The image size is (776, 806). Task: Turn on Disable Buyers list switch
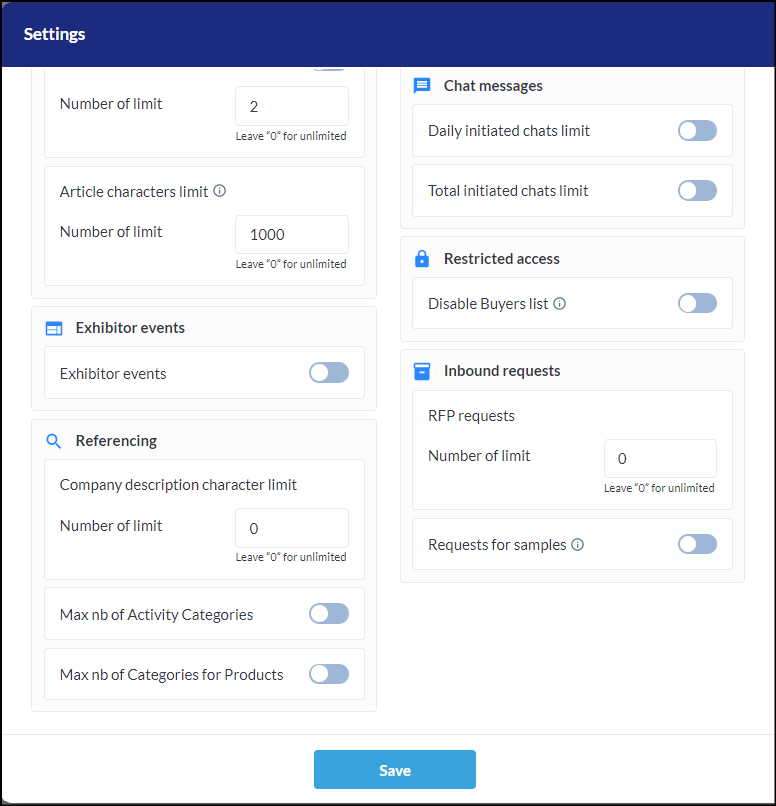(x=697, y=303)
